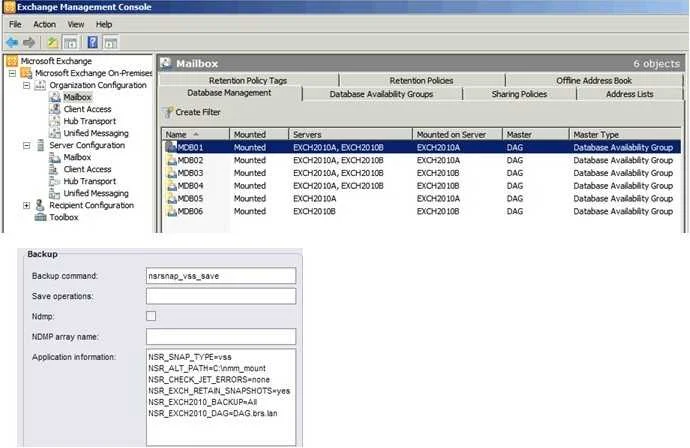Select Unified Messaging under Organization Configuration
The height and width of the screenshot is (448, 690).
(x=96, y=133)
